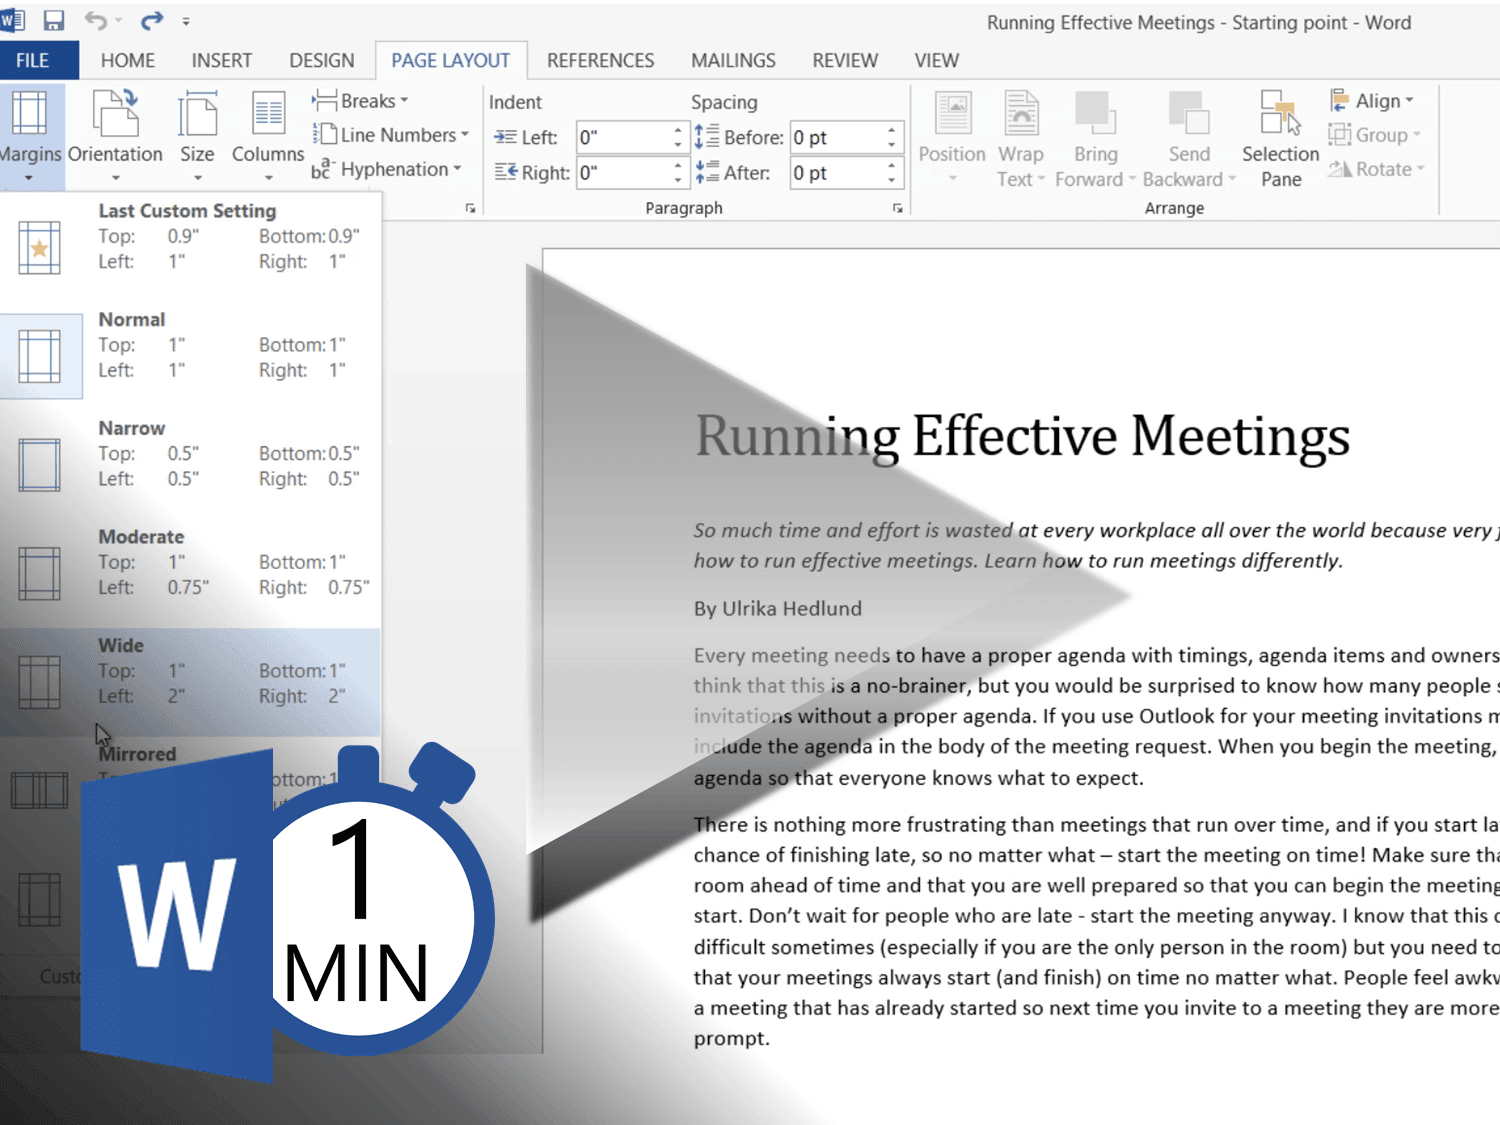Open the Selection Pane
The width and height of the screenshot is (1500, 1125).
(1281, 138)
